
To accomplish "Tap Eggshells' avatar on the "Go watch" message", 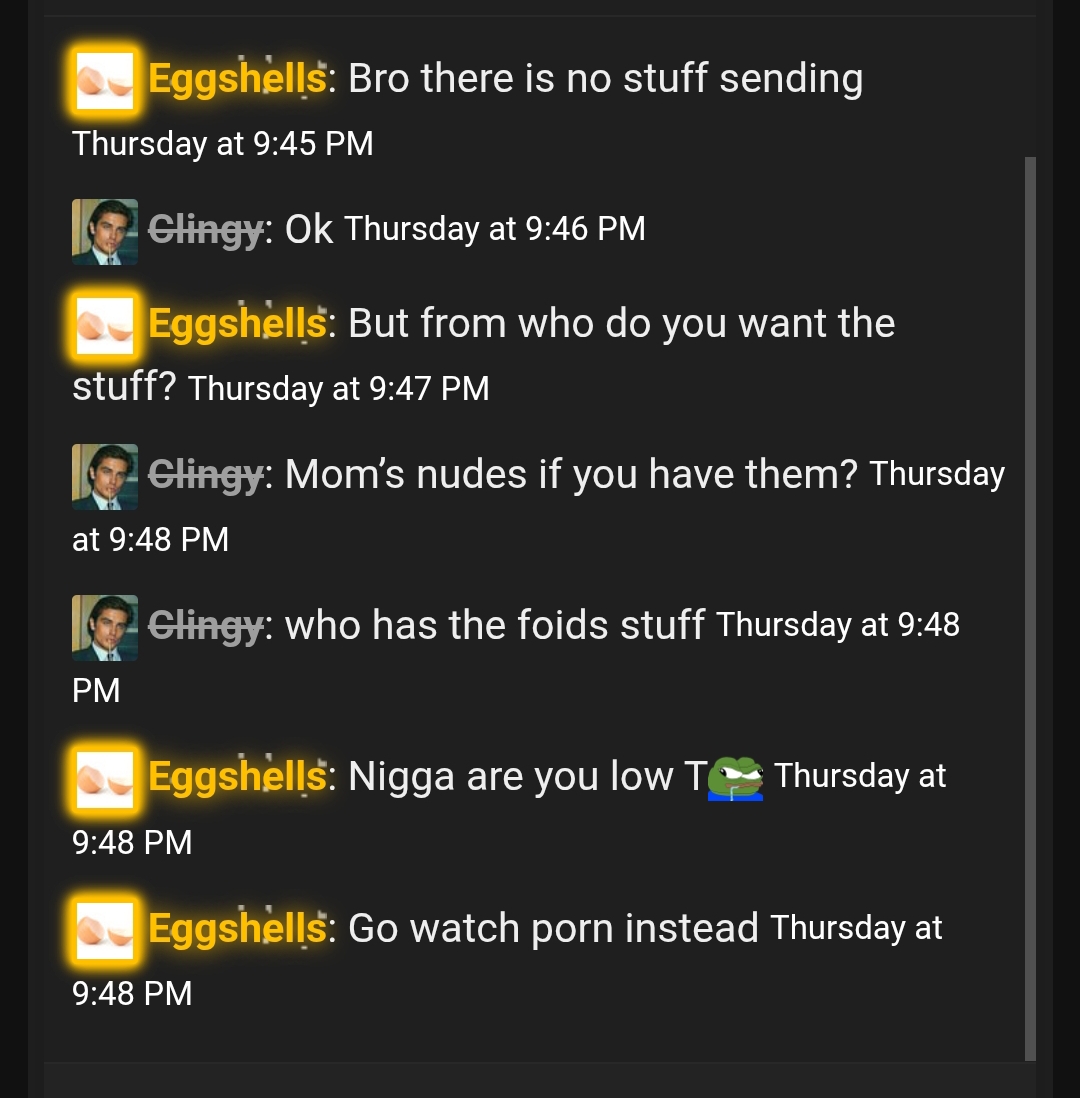I will 105,930.
